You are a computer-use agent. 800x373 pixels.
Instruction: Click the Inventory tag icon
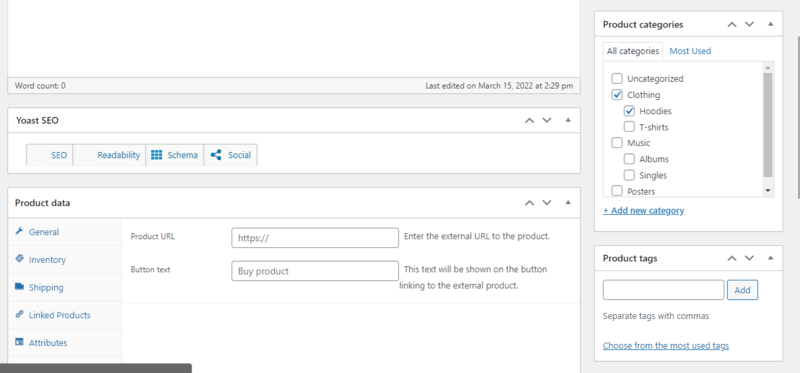[19, 259]
